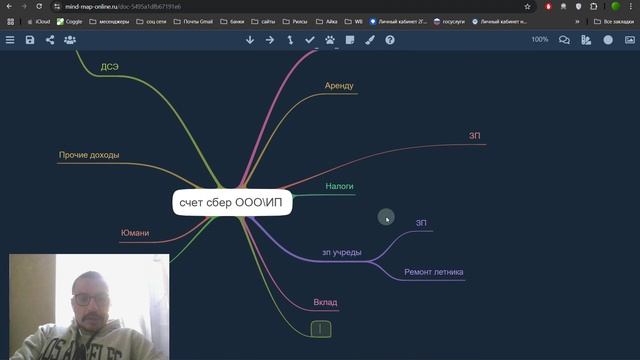Click the right arrow toolbar icon
This screenshot has height=360, width=640.
click(x=270, y=40)
